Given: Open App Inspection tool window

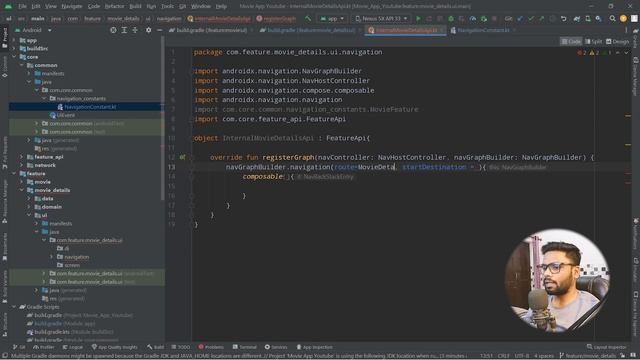Looking at the screenshot, I should pyautogui.click(x=315, y=347).
